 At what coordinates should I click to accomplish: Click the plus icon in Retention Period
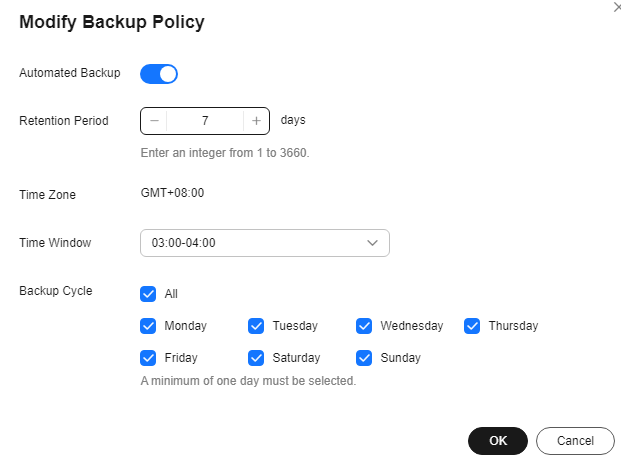pyautogui.click(x=256, y=121)
